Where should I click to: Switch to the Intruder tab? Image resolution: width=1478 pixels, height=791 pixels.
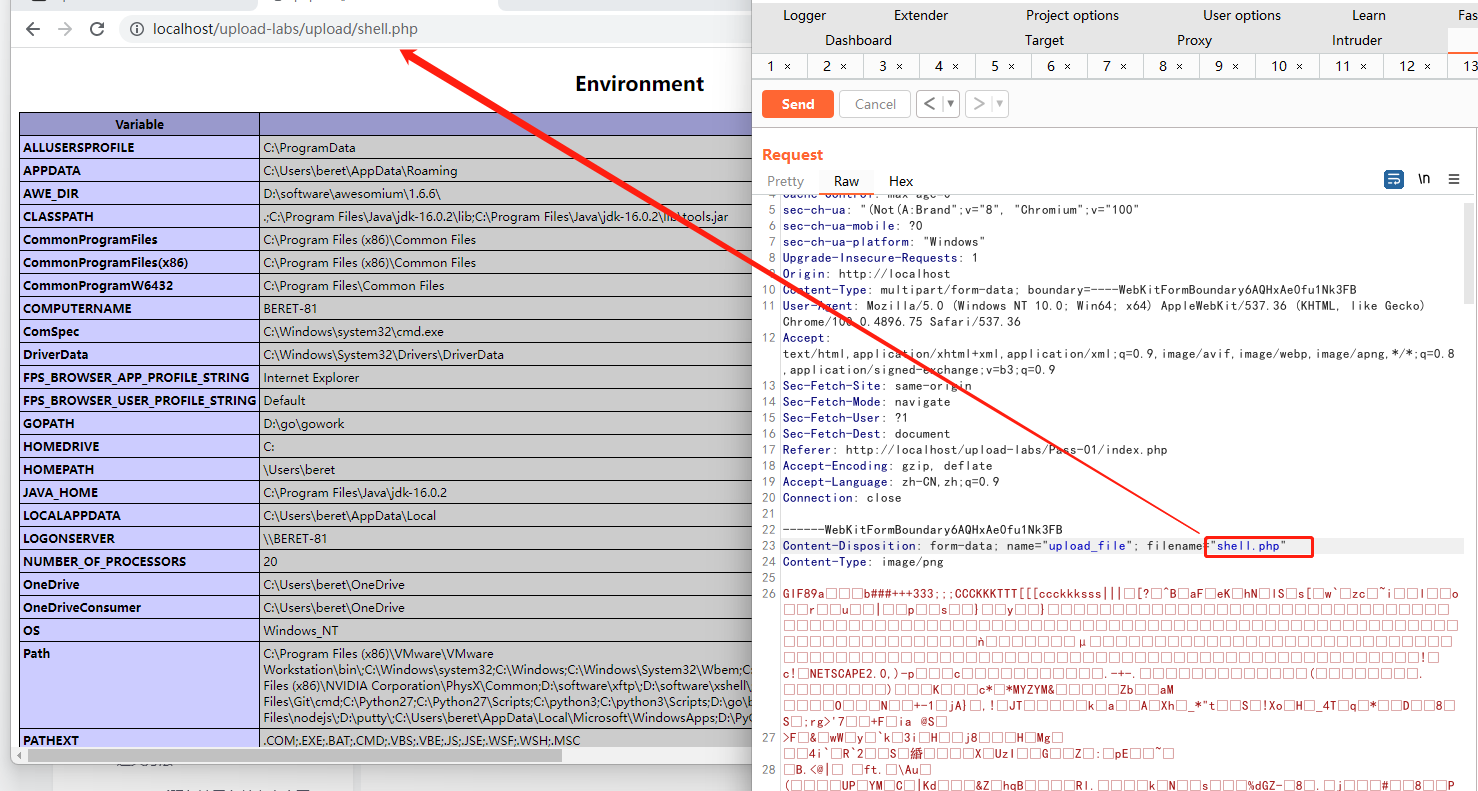(1357, 40)
